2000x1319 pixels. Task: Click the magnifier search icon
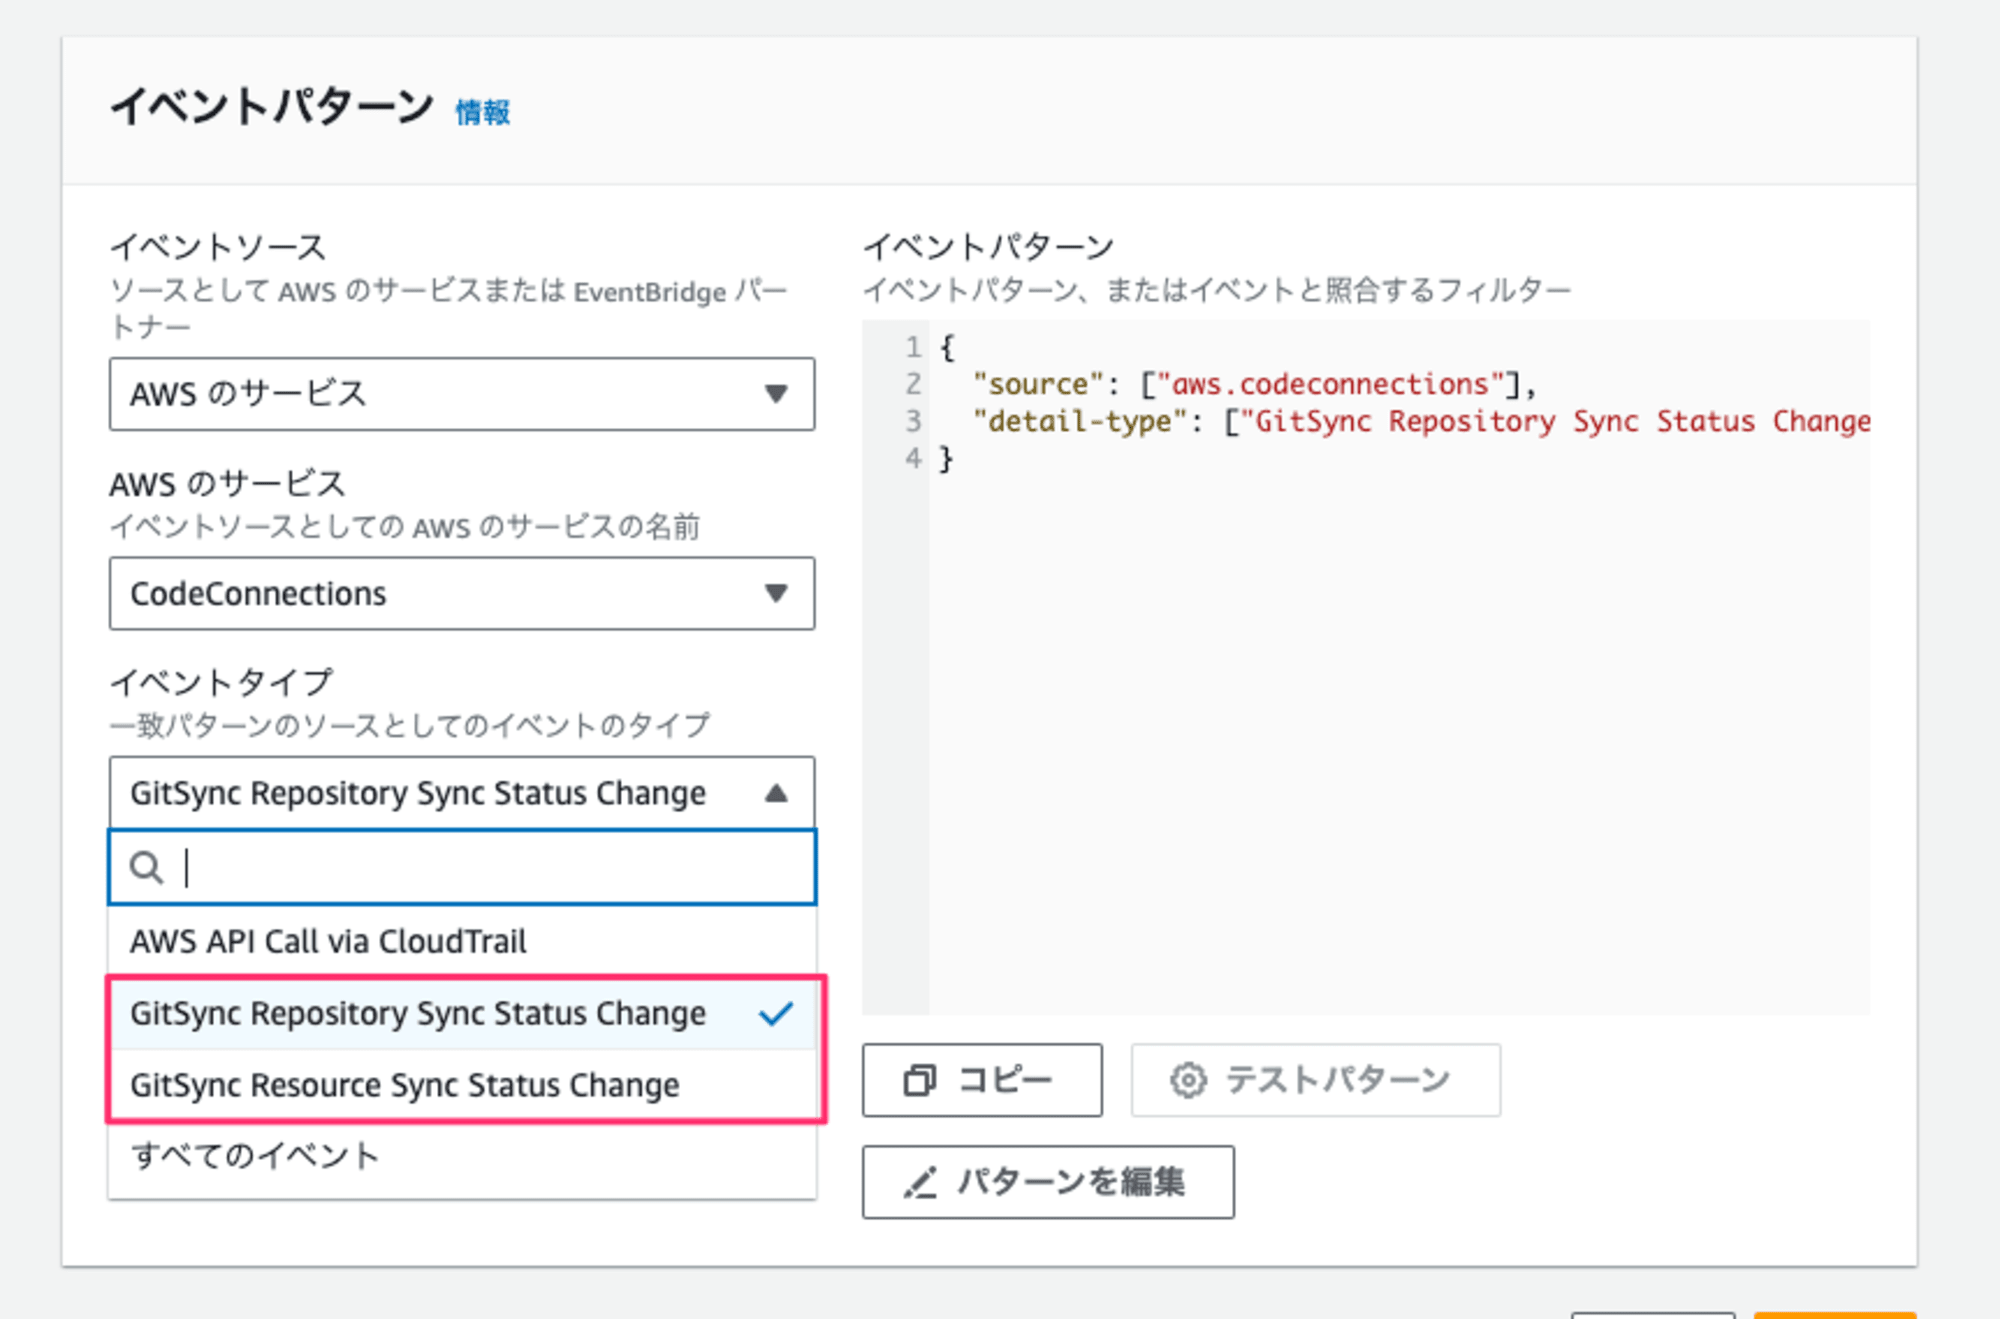click(147, 867)
